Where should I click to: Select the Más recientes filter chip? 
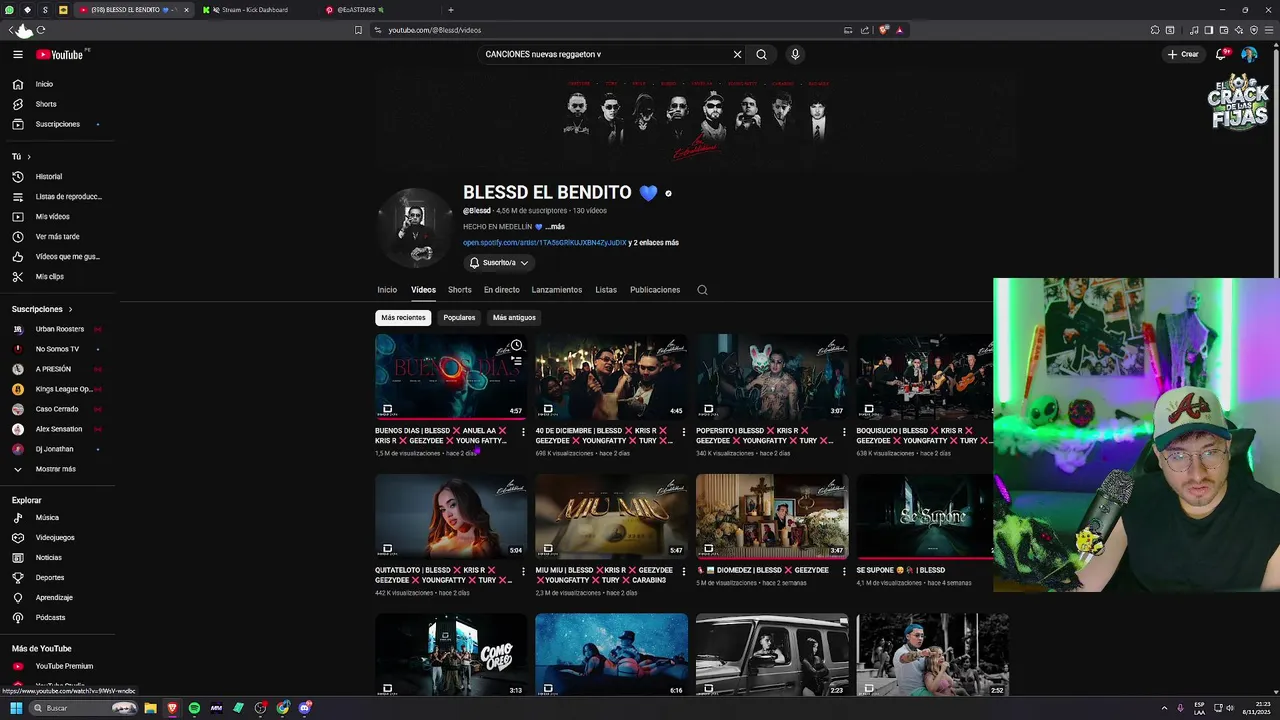click(403, 318)
